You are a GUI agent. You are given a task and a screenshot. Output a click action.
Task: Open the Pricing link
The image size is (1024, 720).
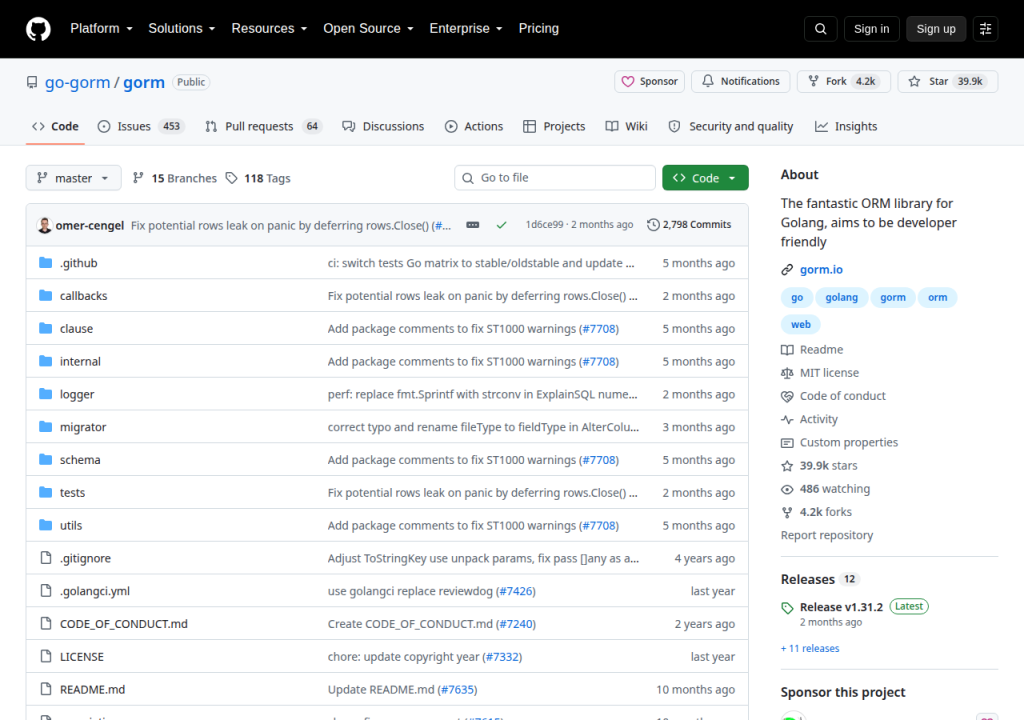538,29
